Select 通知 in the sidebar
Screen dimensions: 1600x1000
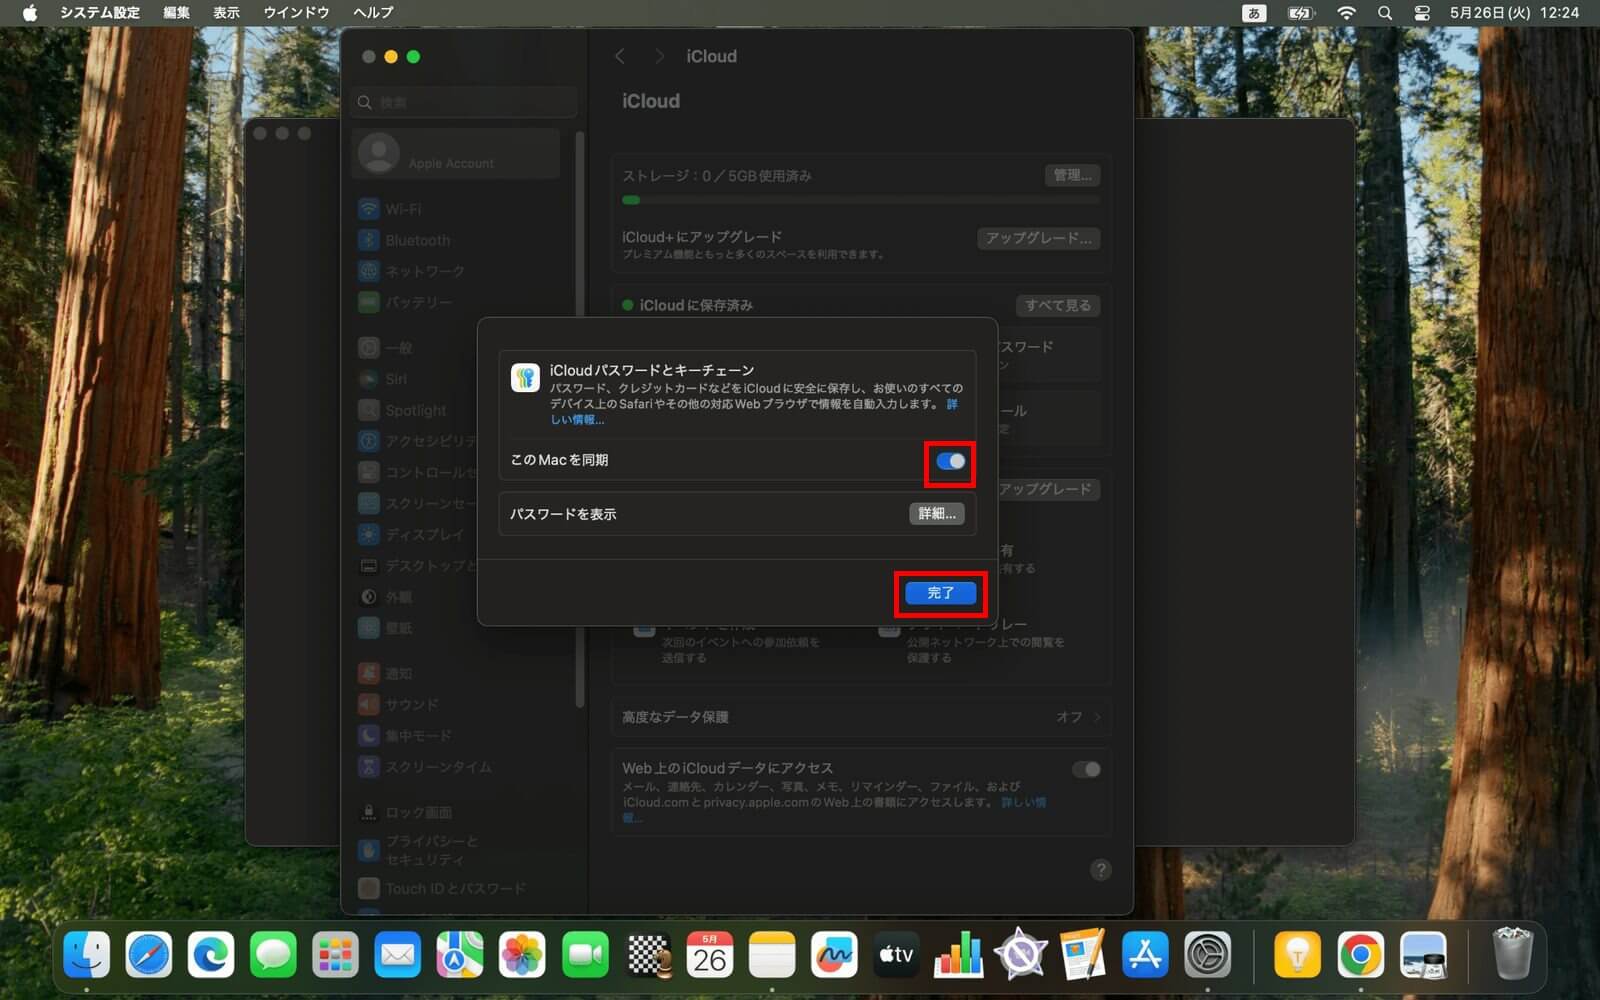click(x=456, y=673)
